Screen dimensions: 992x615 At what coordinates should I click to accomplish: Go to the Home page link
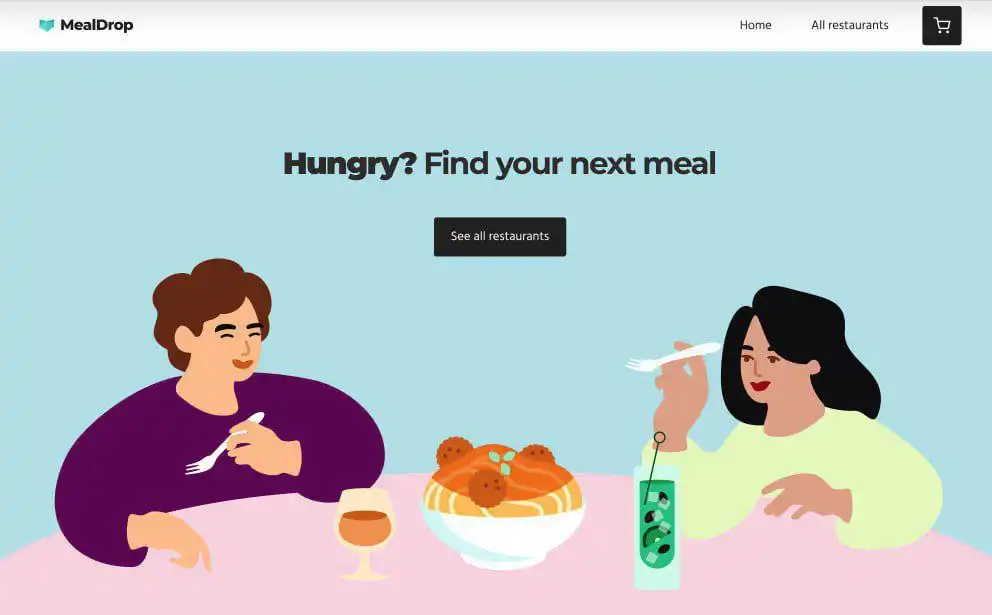(755, 25)
